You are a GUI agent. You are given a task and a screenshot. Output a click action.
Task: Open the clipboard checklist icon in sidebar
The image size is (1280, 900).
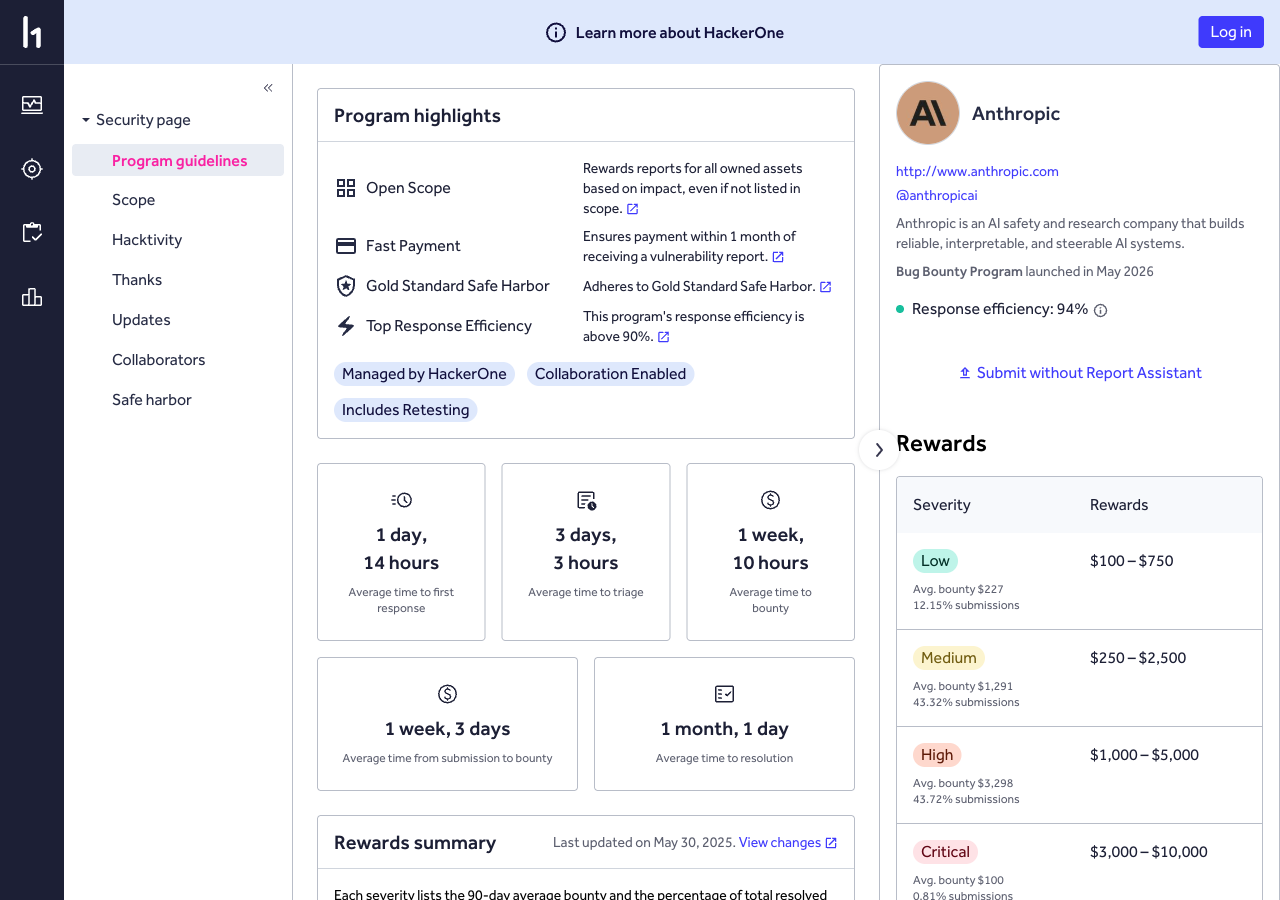(x=32, y=233)
